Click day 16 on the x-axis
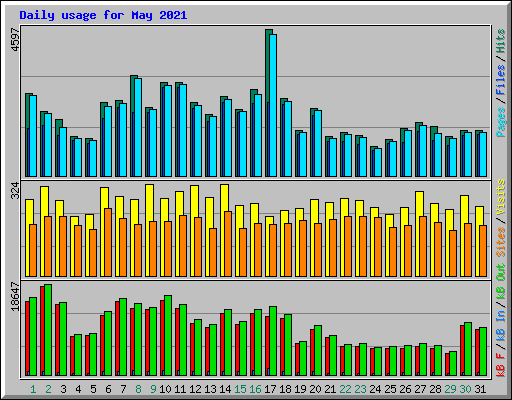 coord(255,389)
